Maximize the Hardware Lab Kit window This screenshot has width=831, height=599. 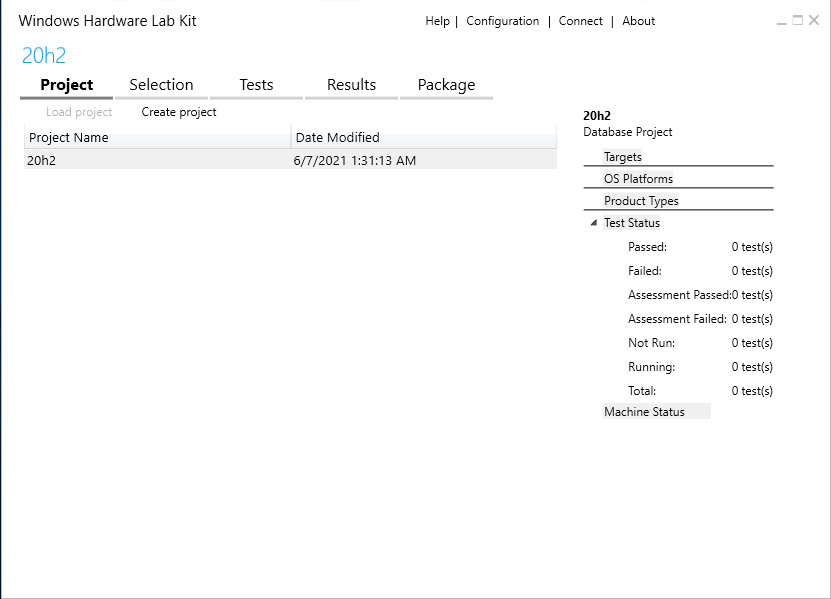click(798, 20)
